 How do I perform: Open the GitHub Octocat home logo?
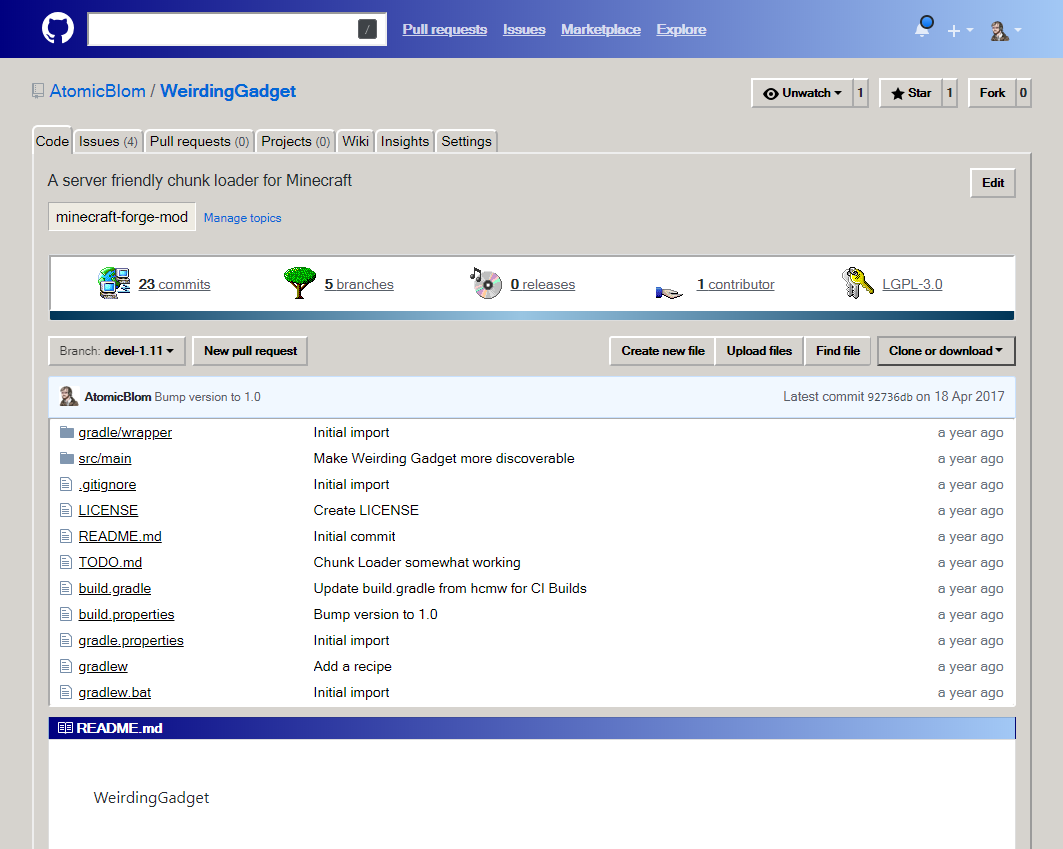tap(58, 29)
